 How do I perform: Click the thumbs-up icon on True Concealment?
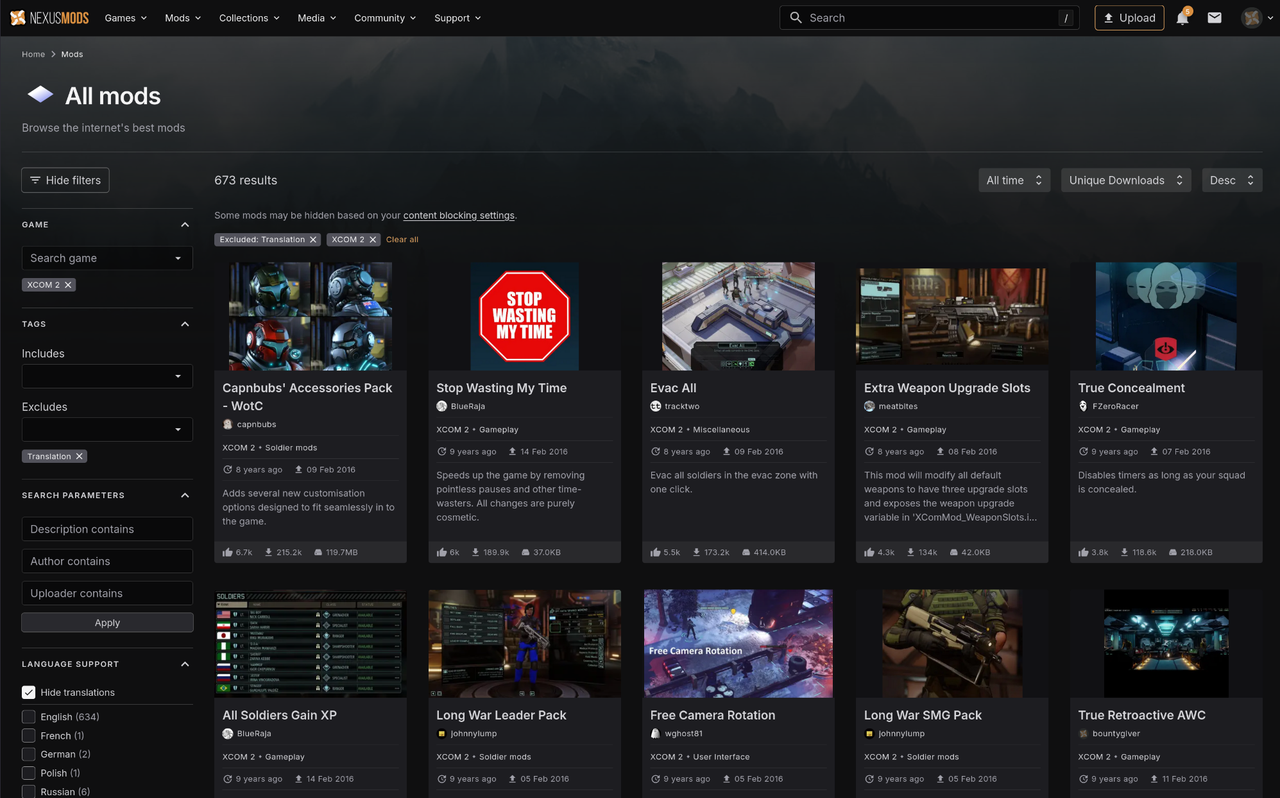pos(1084,552)
